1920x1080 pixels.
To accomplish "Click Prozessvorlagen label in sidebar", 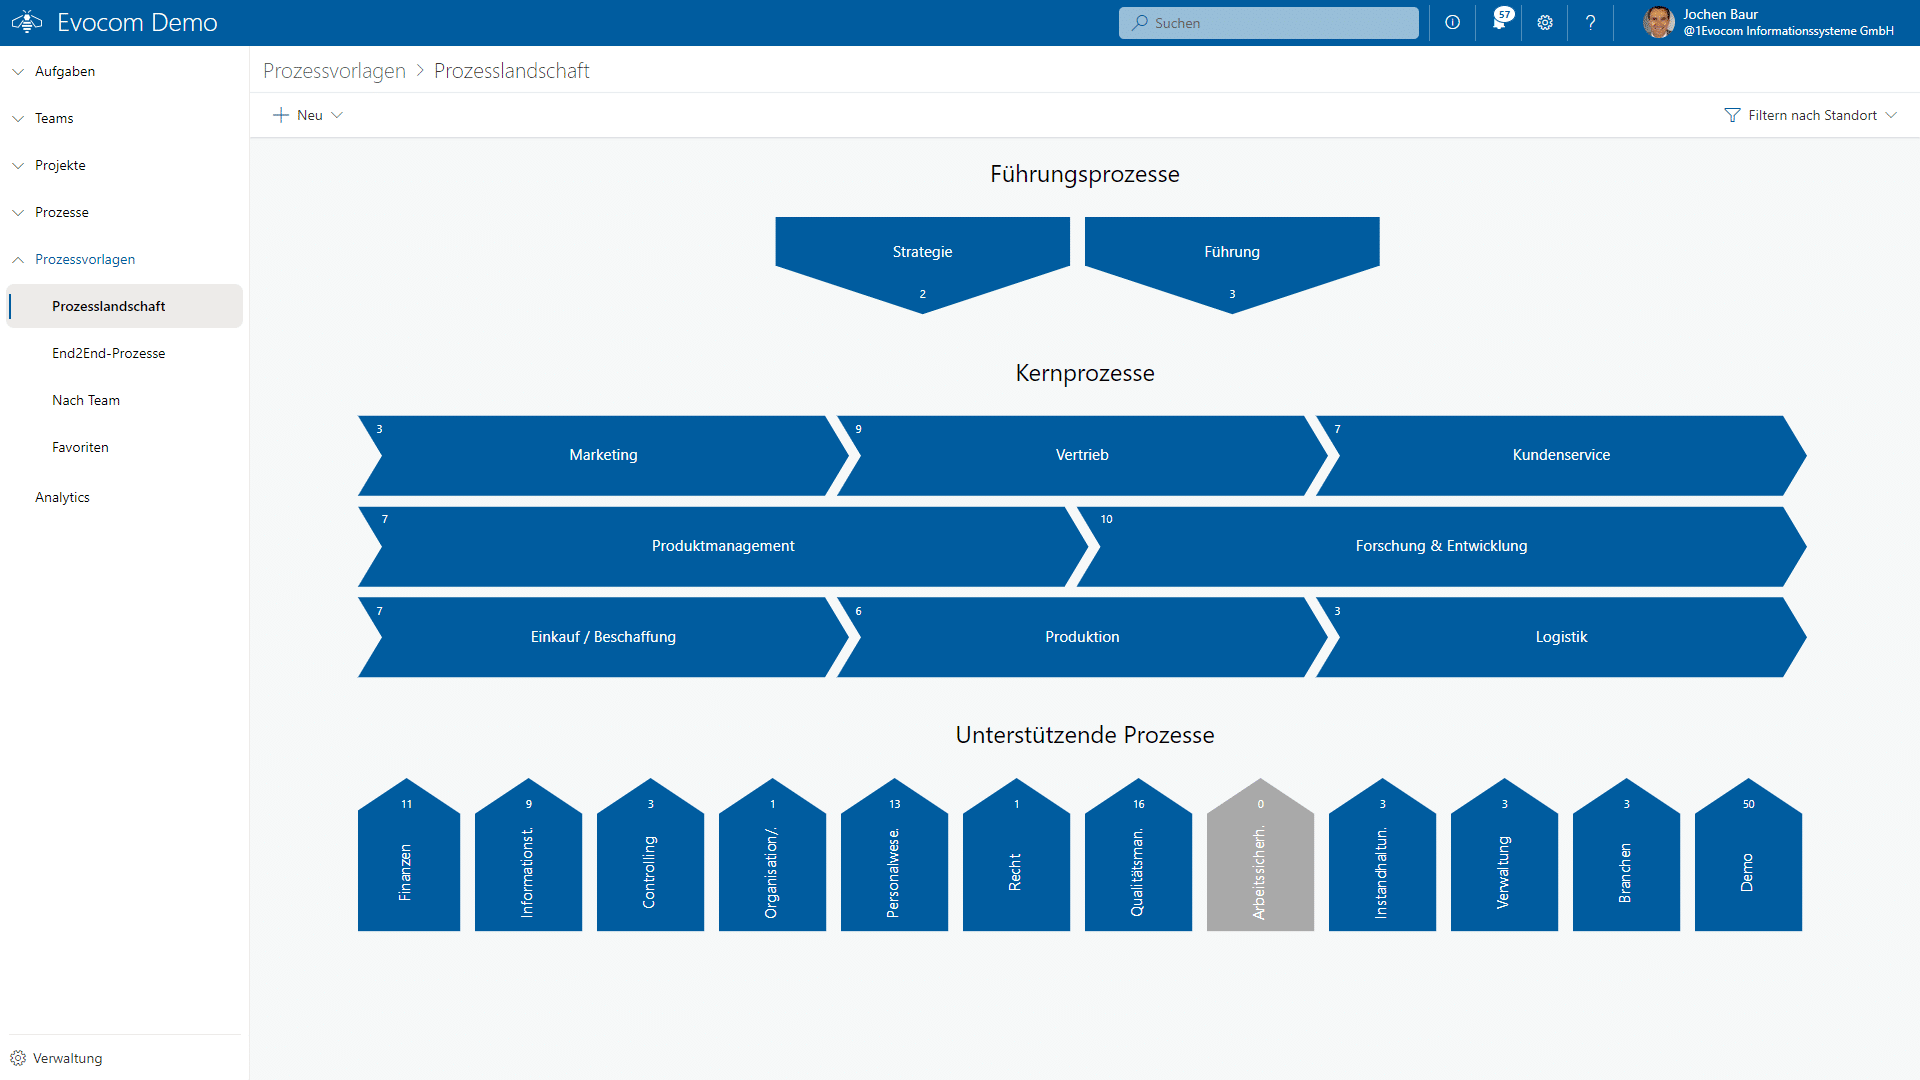I will coord(85,259).
